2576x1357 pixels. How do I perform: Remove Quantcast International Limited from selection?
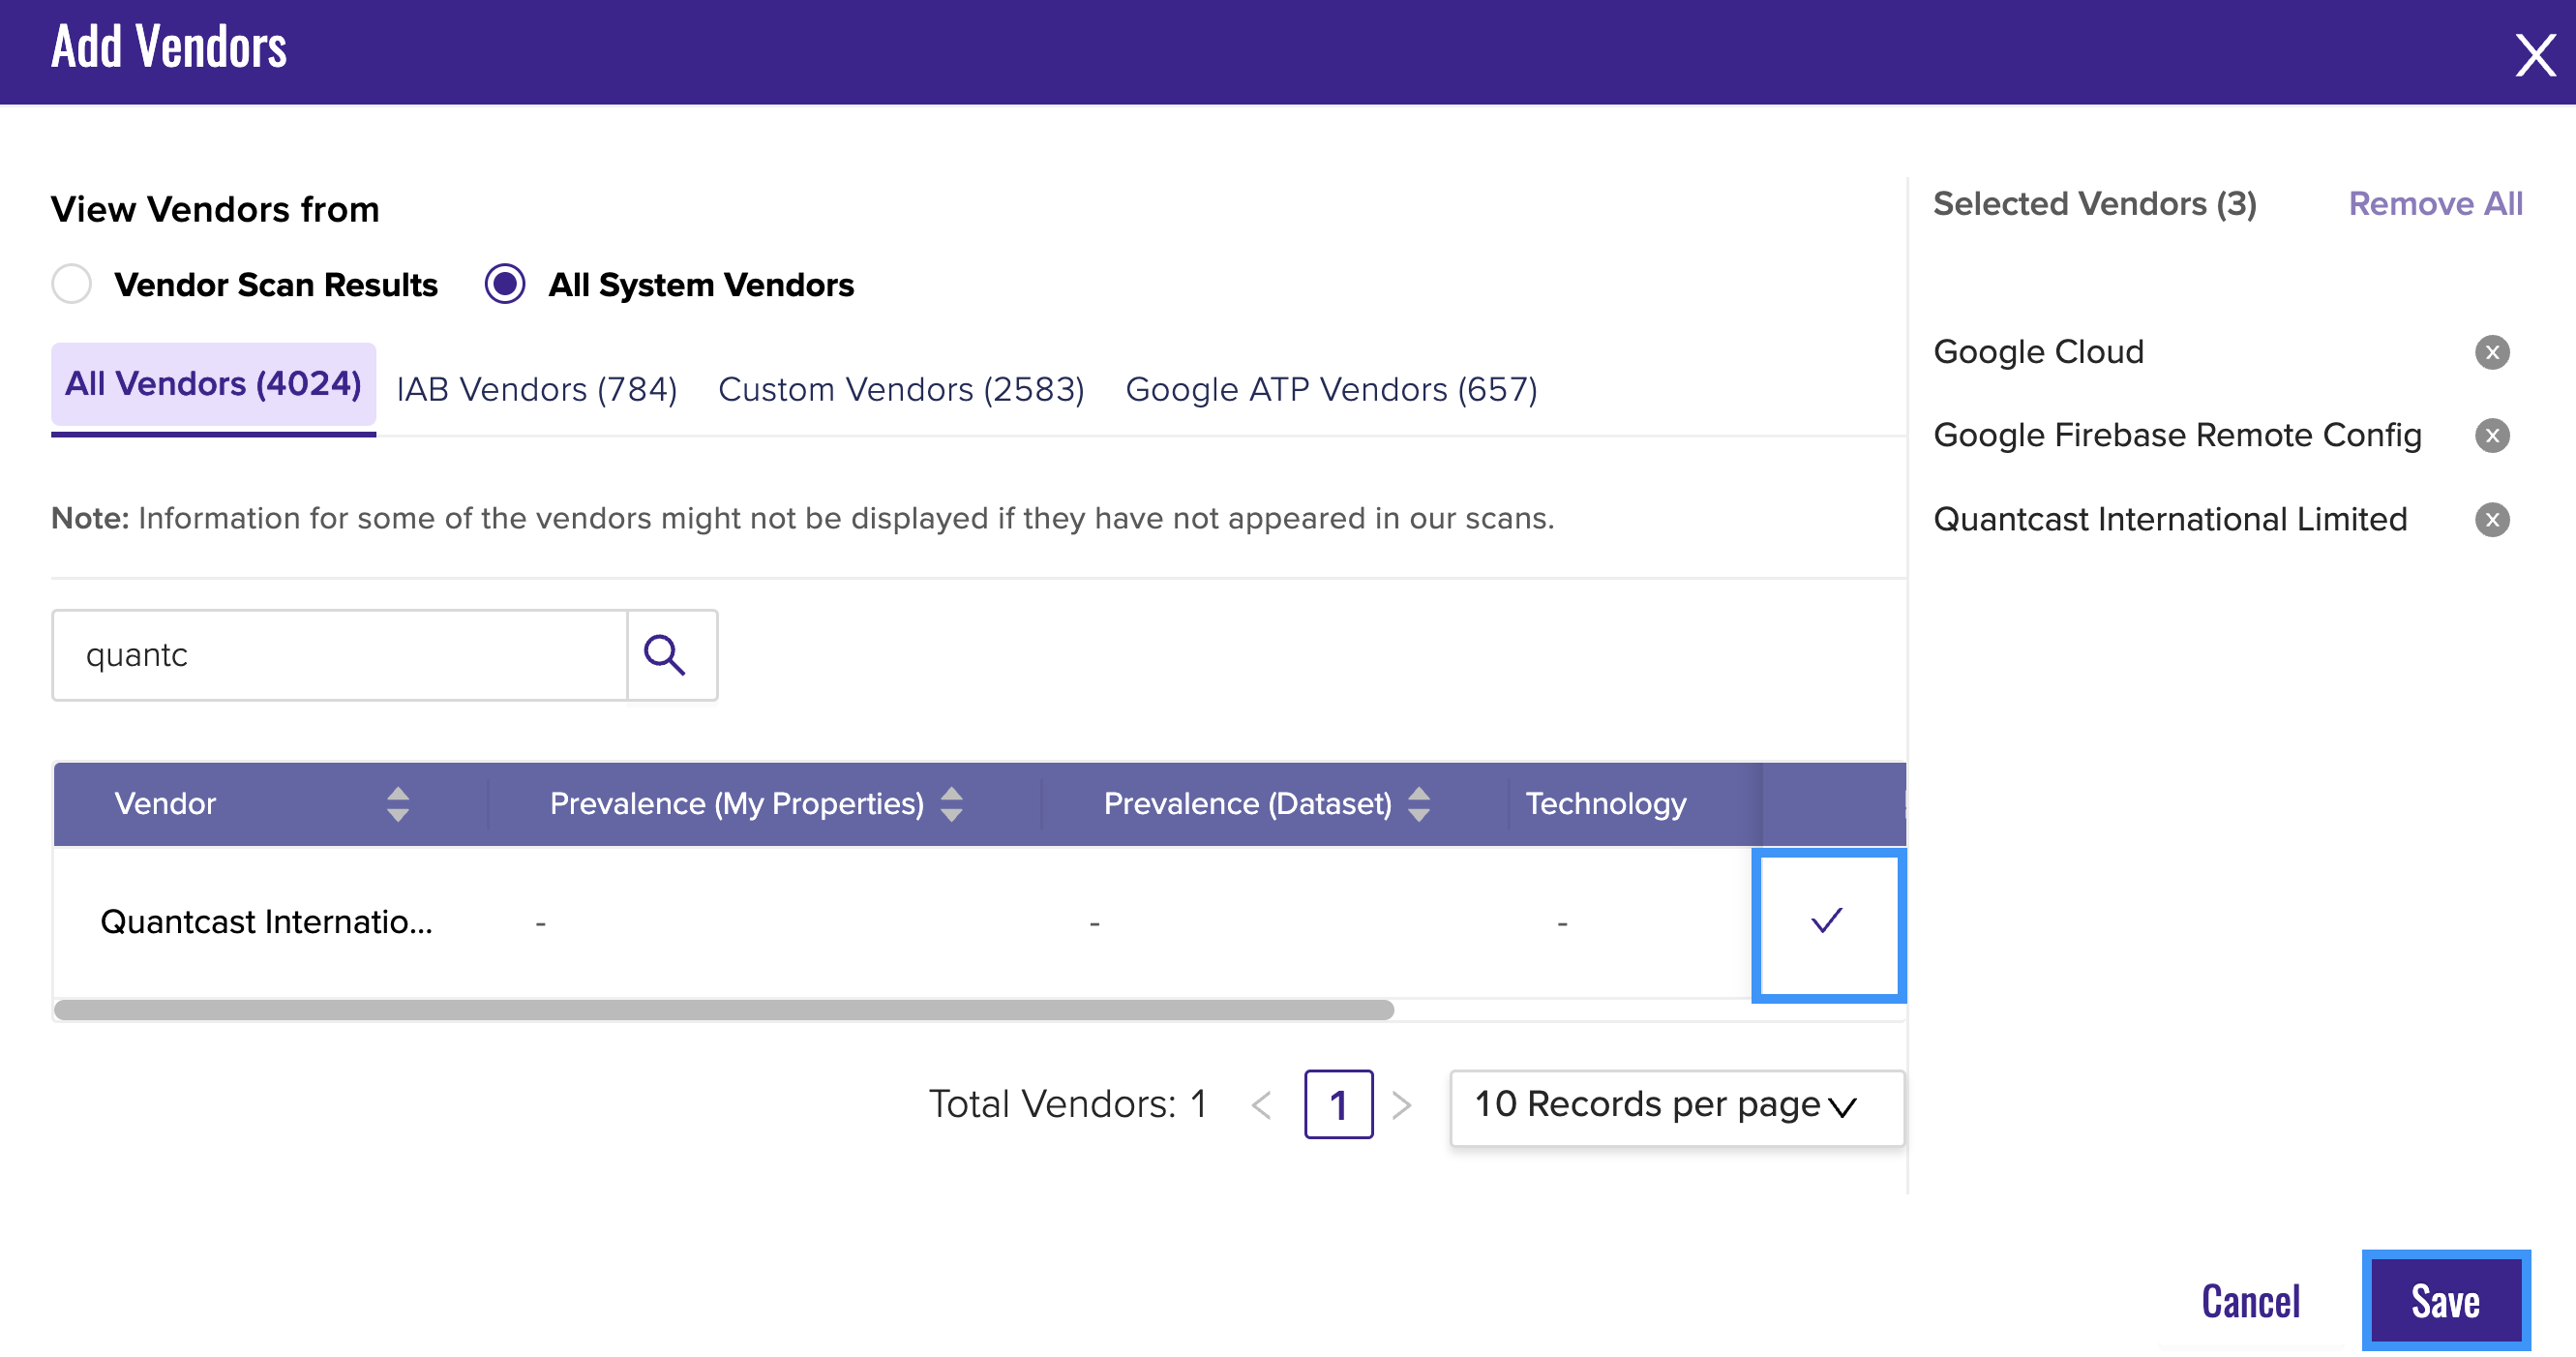point(2492,520)
